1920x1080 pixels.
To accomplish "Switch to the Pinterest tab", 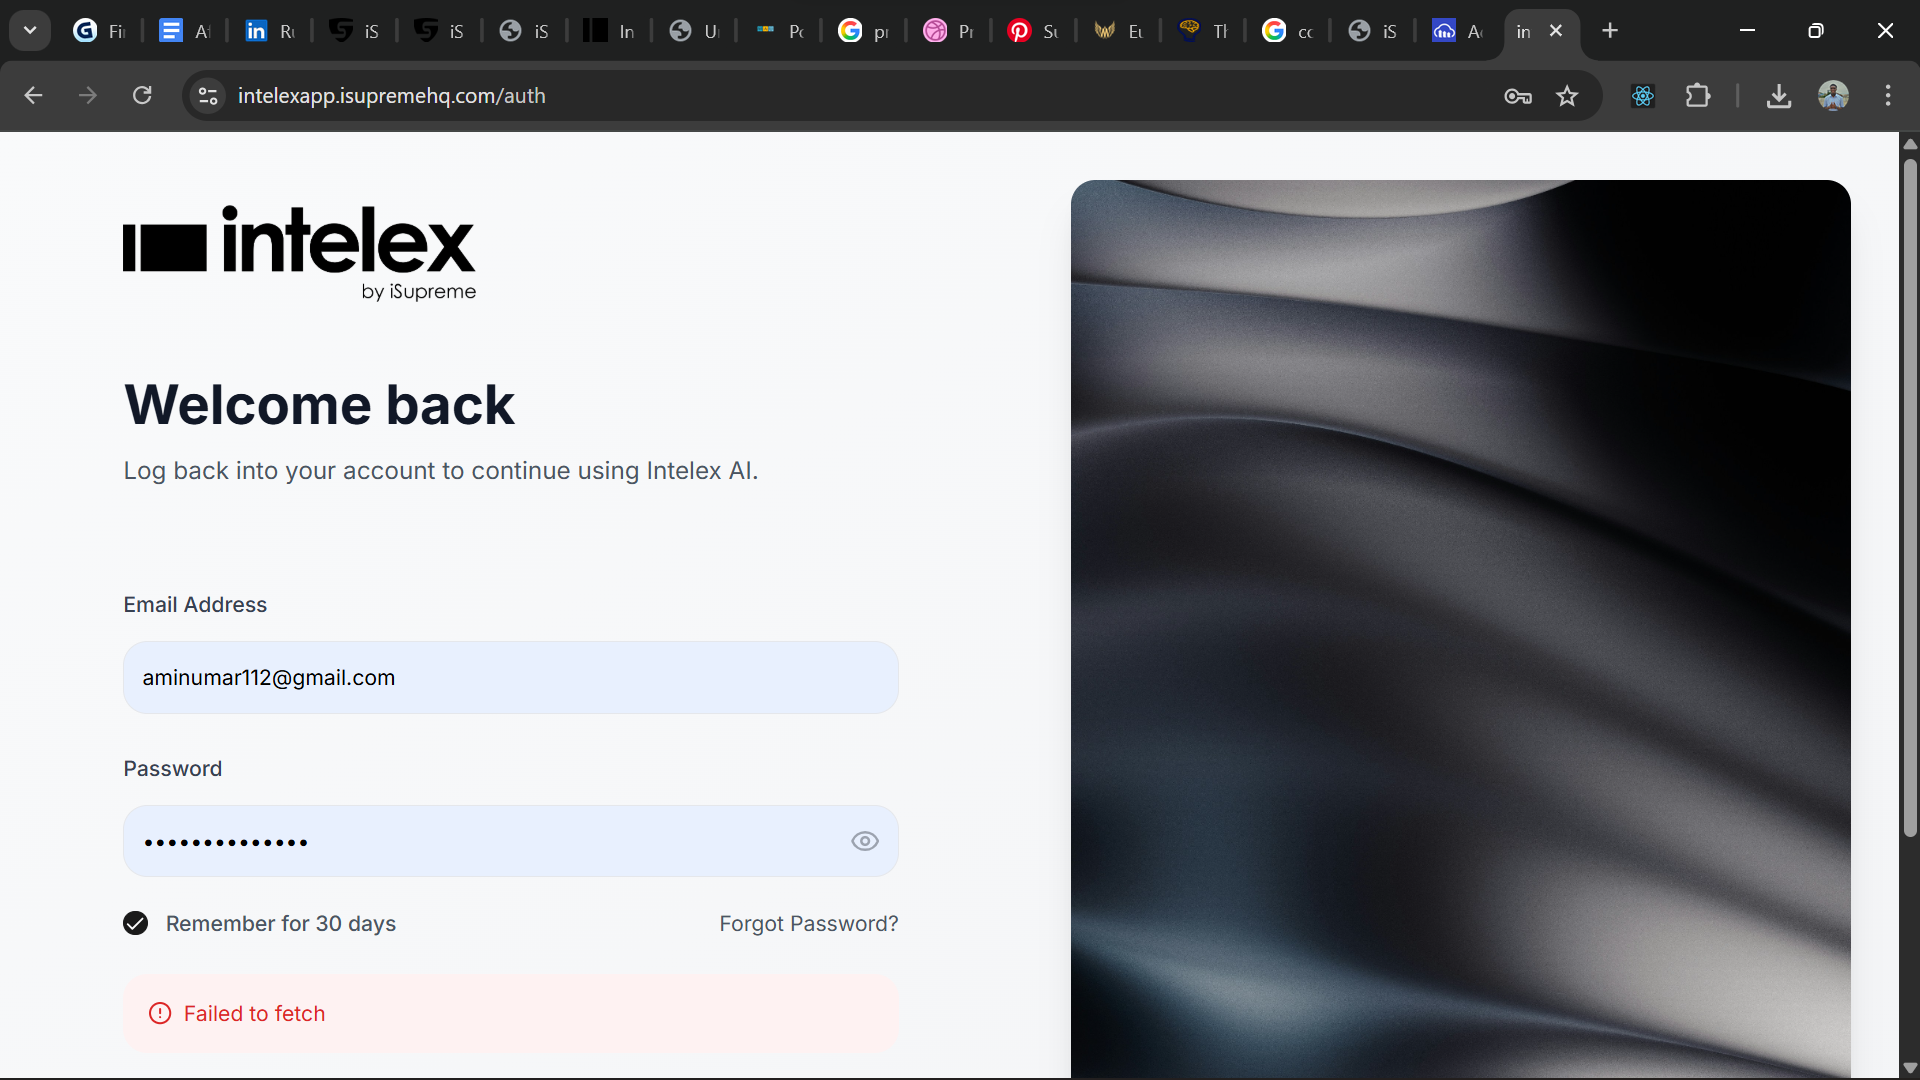I will 1032,30.
